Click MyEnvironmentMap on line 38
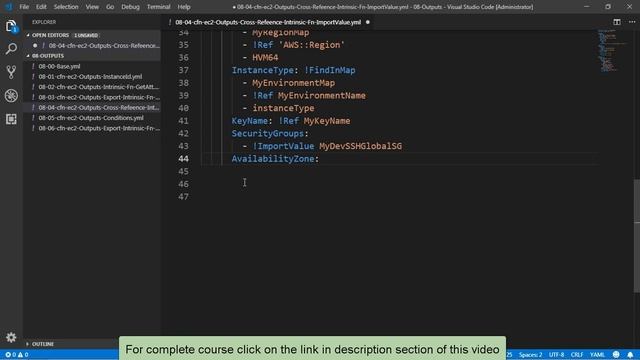This screenshot has width=640, height=360. (x=293, y=83)
